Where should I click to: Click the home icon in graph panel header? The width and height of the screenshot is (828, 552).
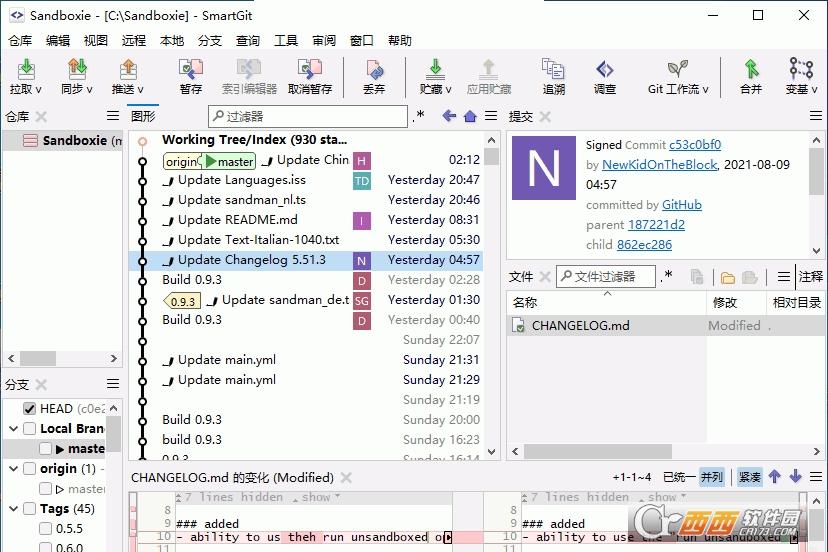(x=470, y=116)
